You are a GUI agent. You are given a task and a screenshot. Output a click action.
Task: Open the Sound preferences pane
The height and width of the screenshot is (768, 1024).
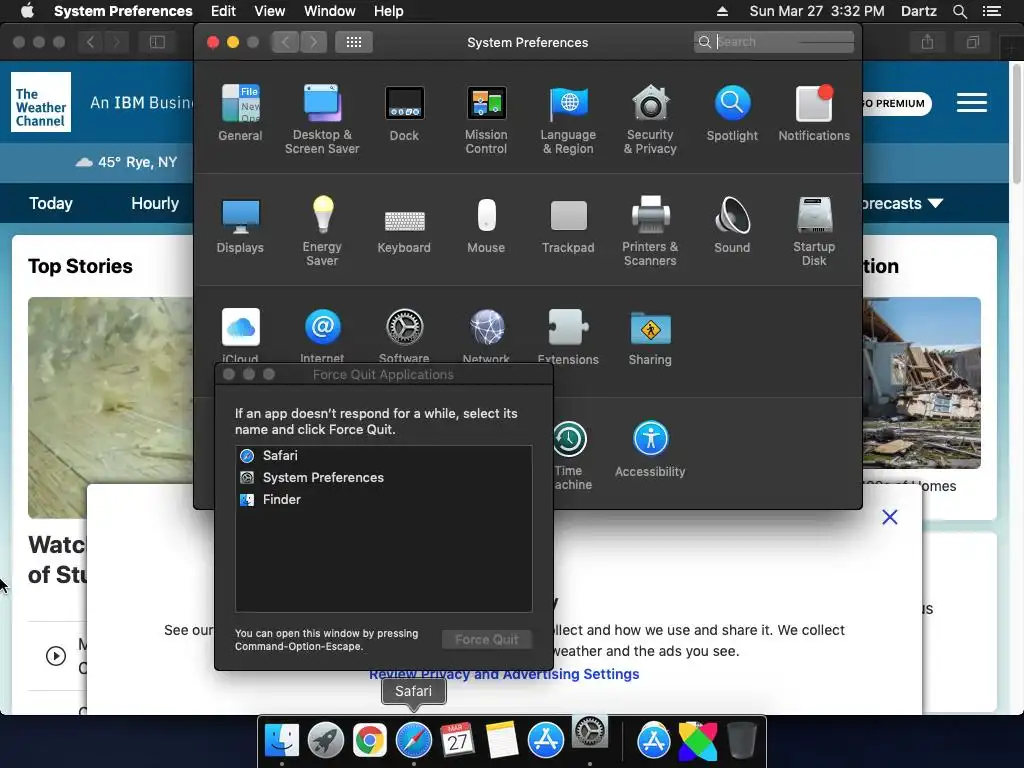click(x=732, y=225)
